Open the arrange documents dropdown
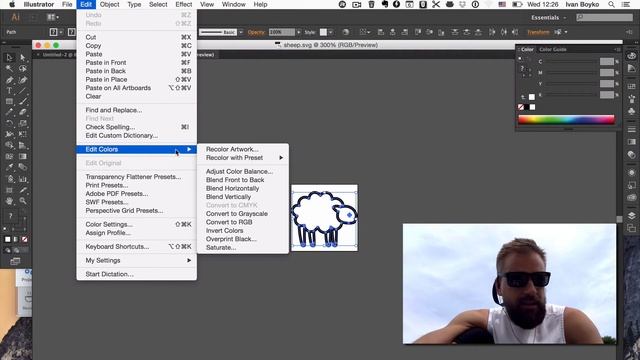This screenshot has width=640, height=360. click(x=53, y=17)
